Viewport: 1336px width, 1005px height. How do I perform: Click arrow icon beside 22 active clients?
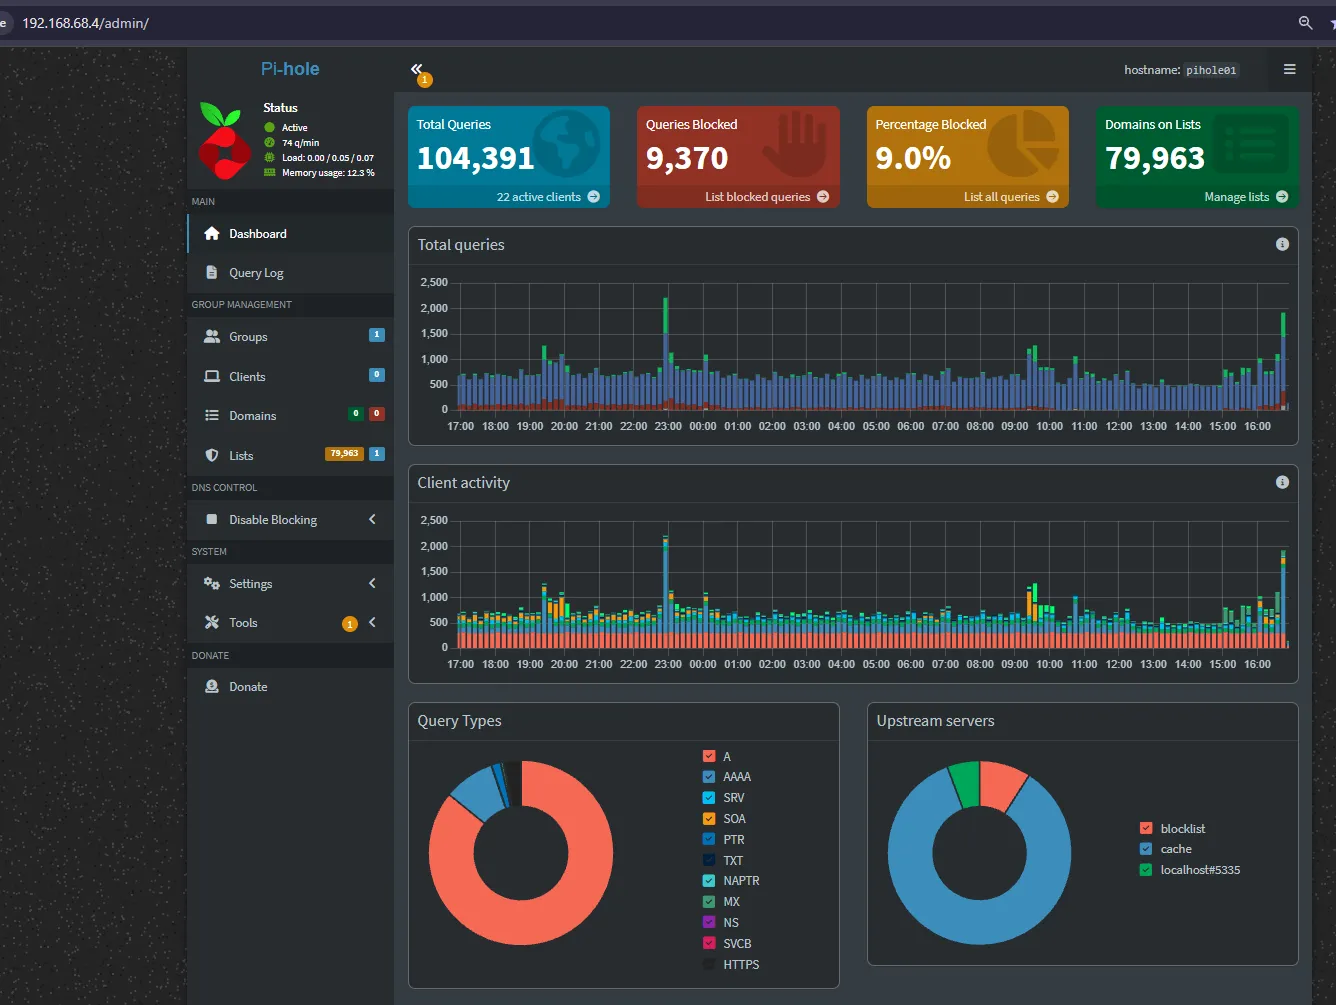pos(593,197)
